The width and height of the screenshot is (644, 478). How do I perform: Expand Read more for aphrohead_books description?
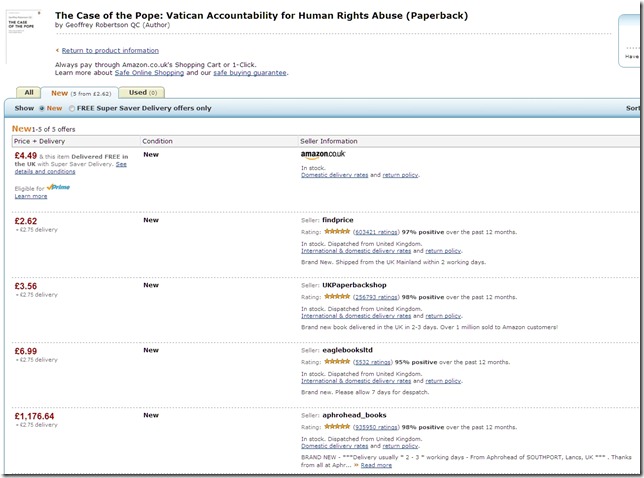pyautogui.click(x=376, y=465)
